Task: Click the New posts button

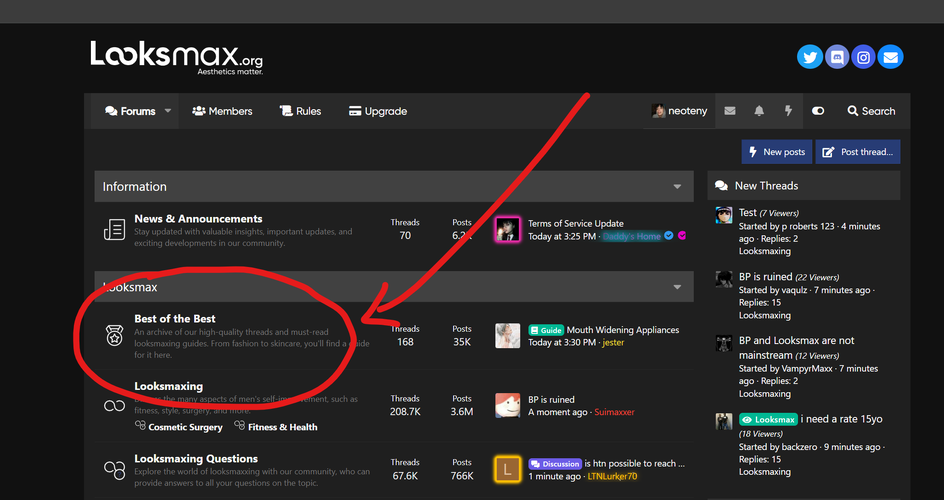Action: [776, 152]
